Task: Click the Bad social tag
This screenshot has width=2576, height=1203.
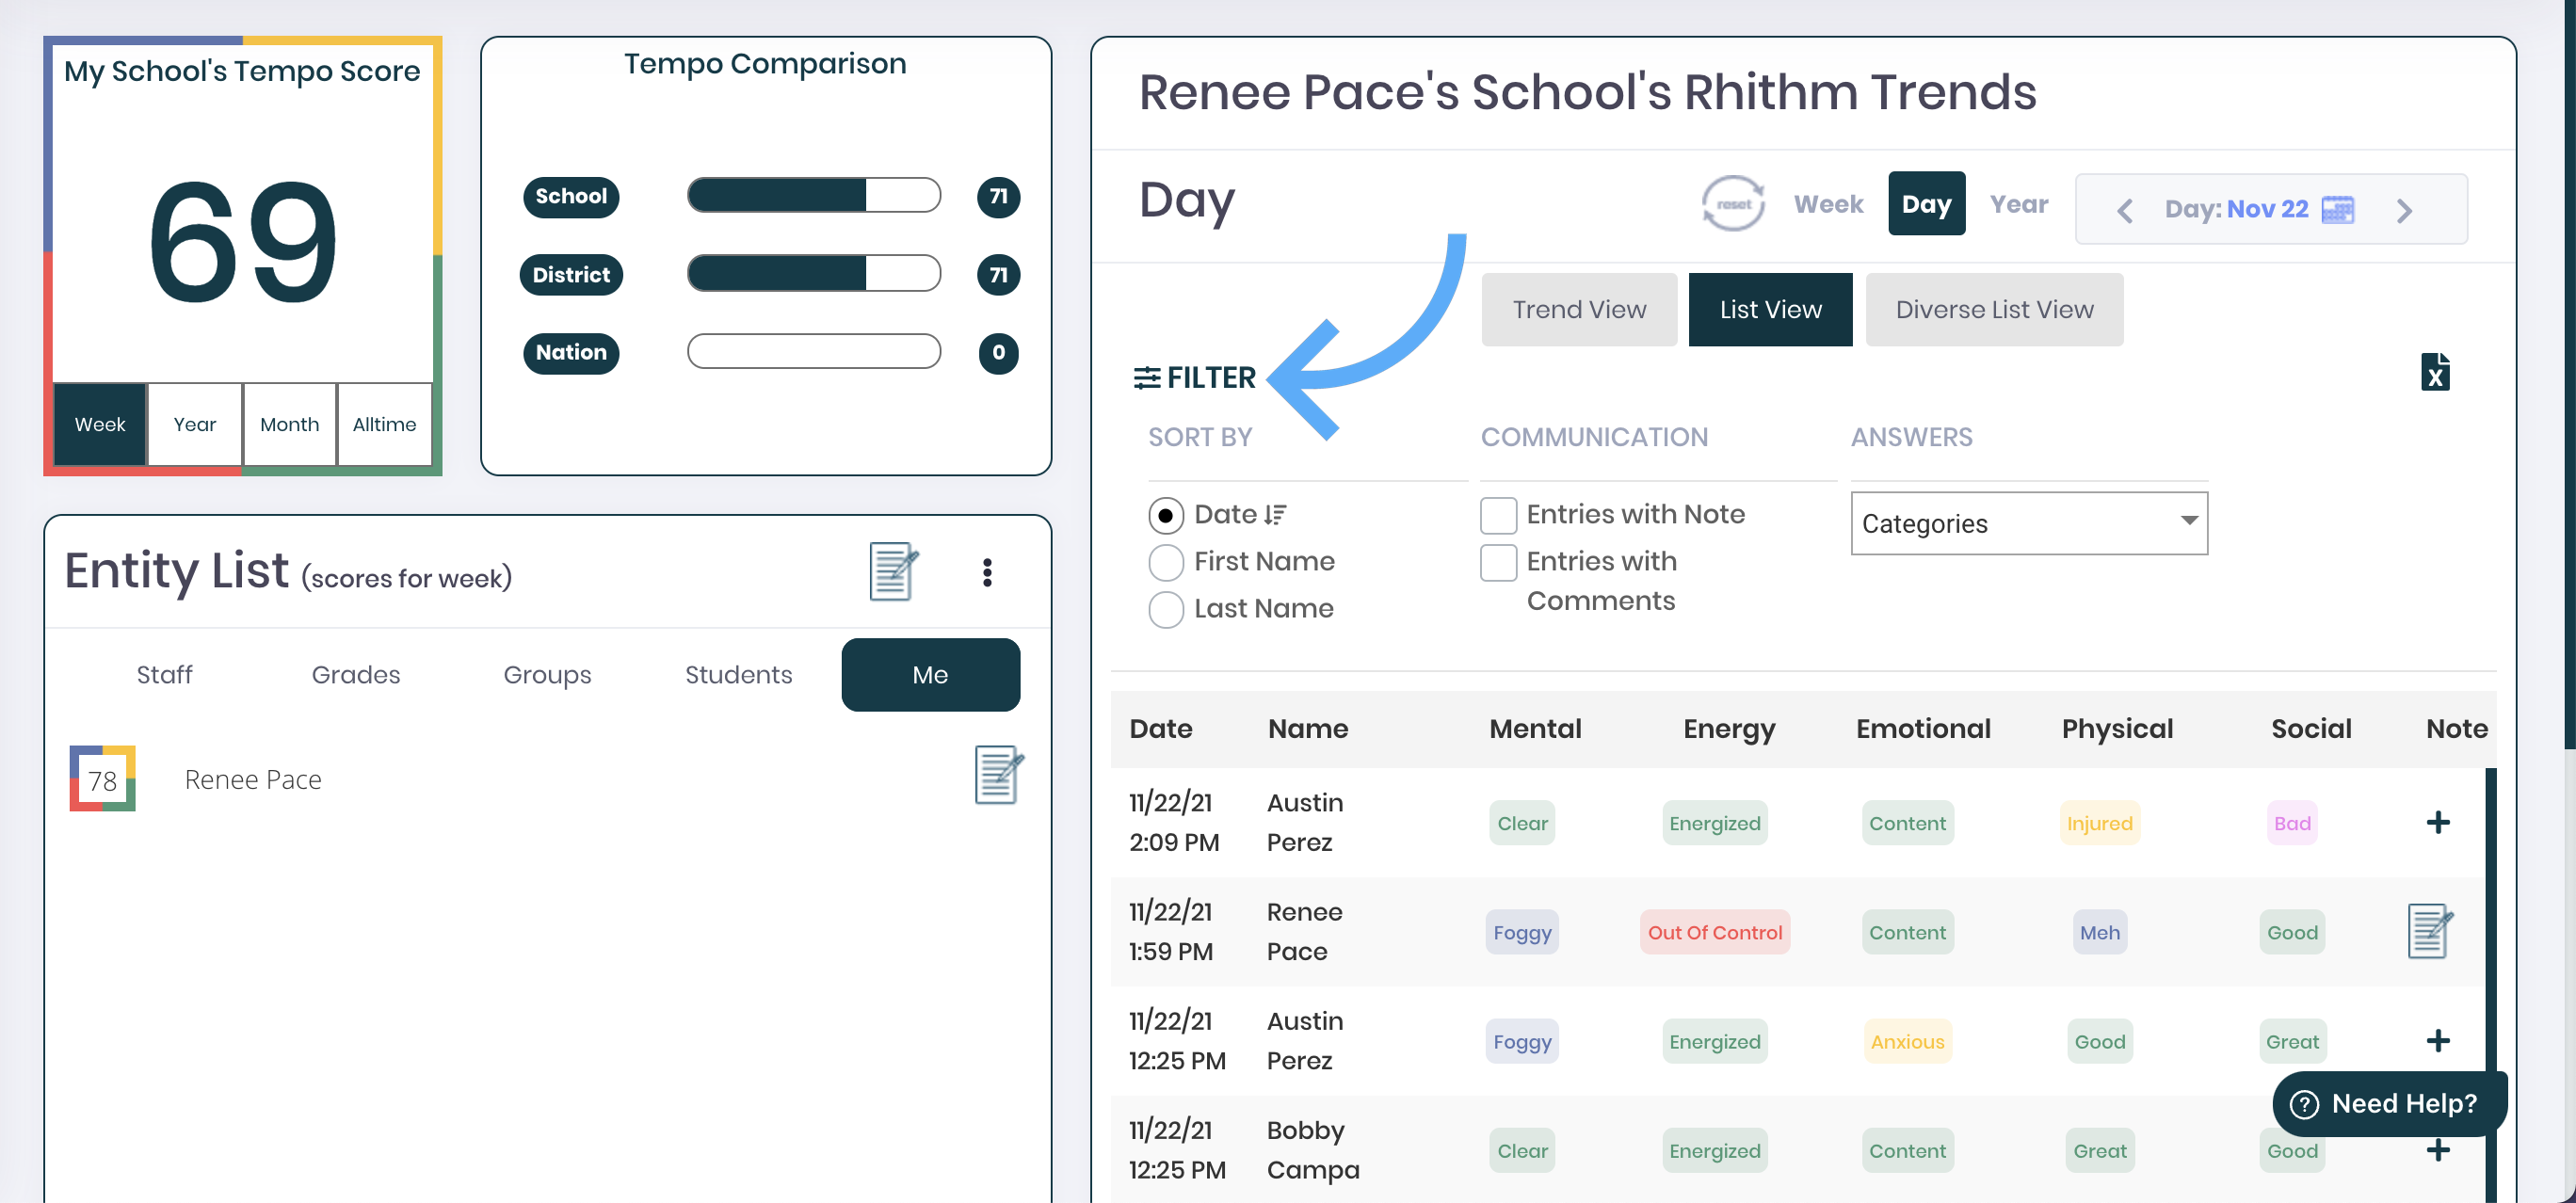Action: coord(2292,823)
